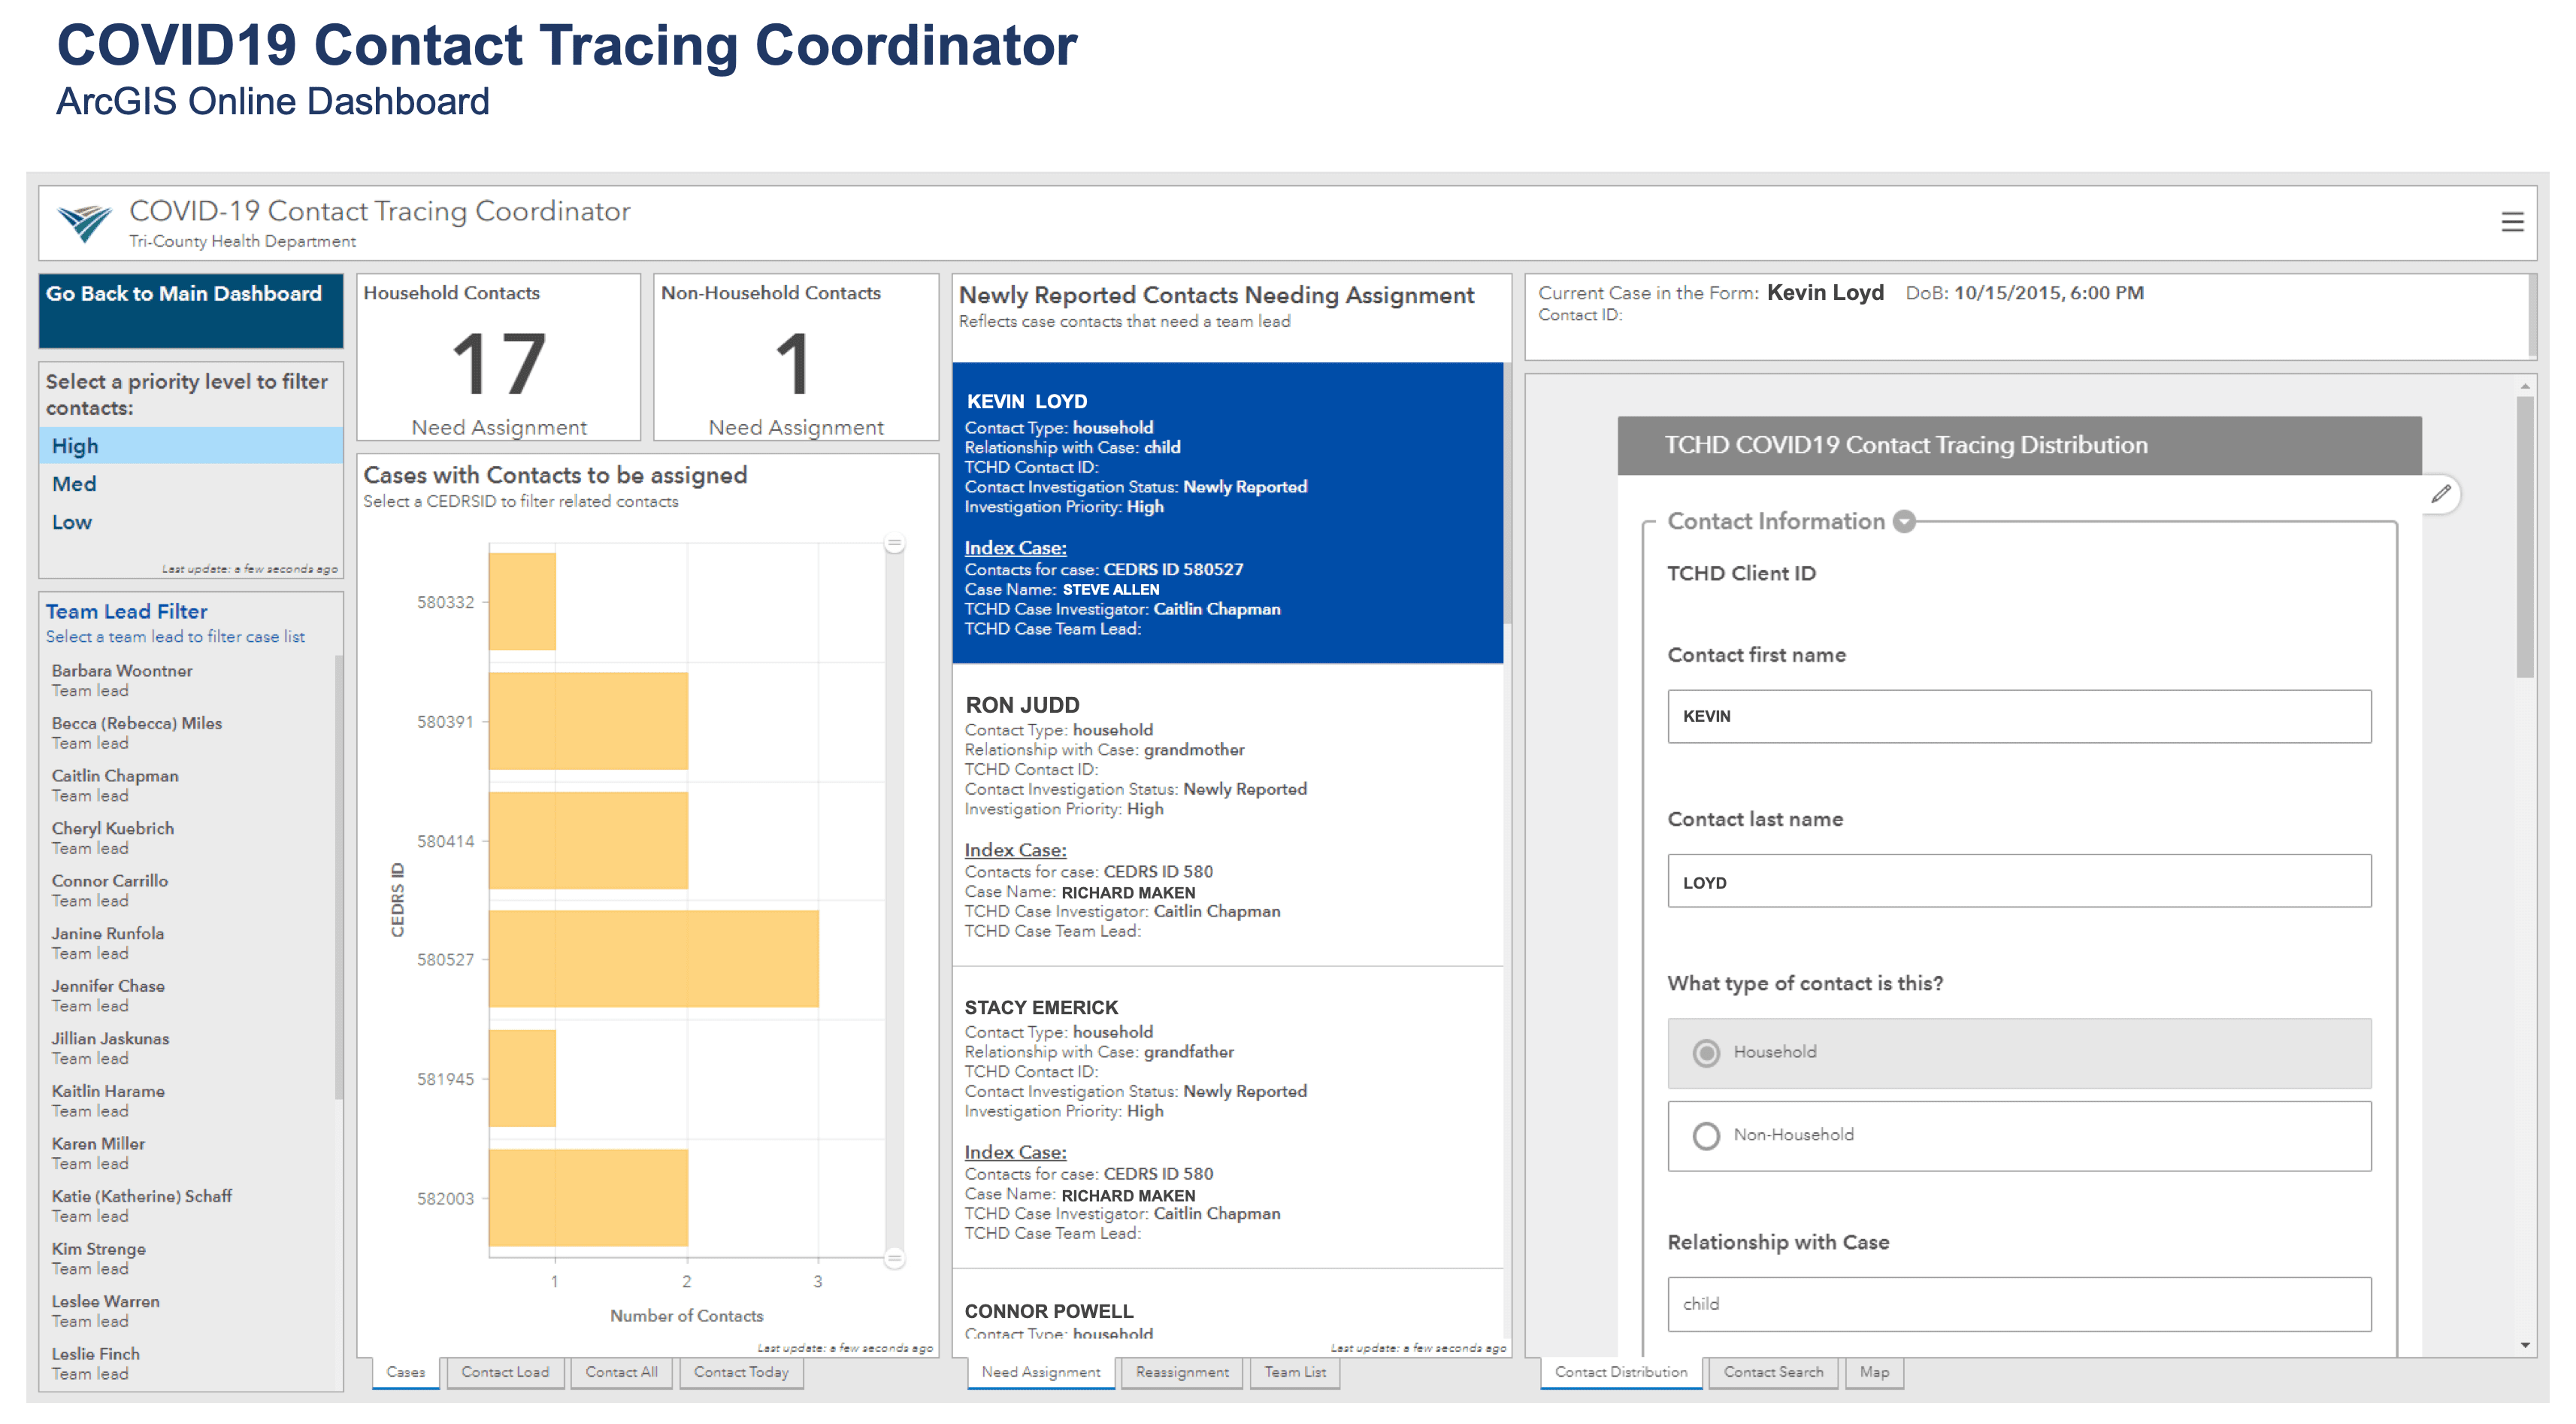Filter contacts by Low priority
2576x1424 pixels.
pyautogui.click(x=72, y=522)
